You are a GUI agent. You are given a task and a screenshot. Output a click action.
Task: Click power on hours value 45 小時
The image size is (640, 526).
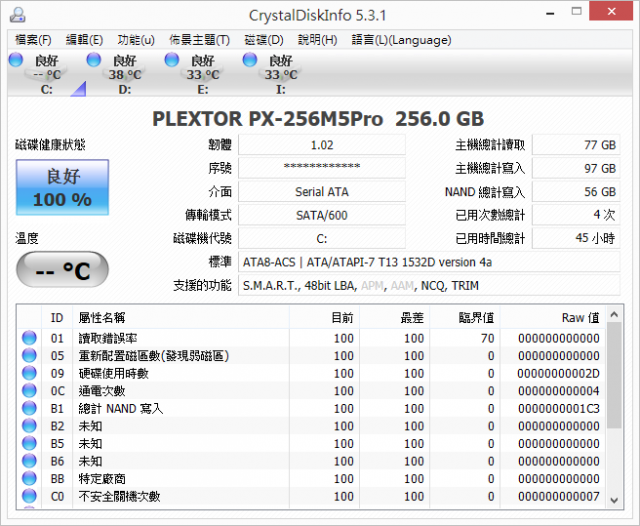576,238
